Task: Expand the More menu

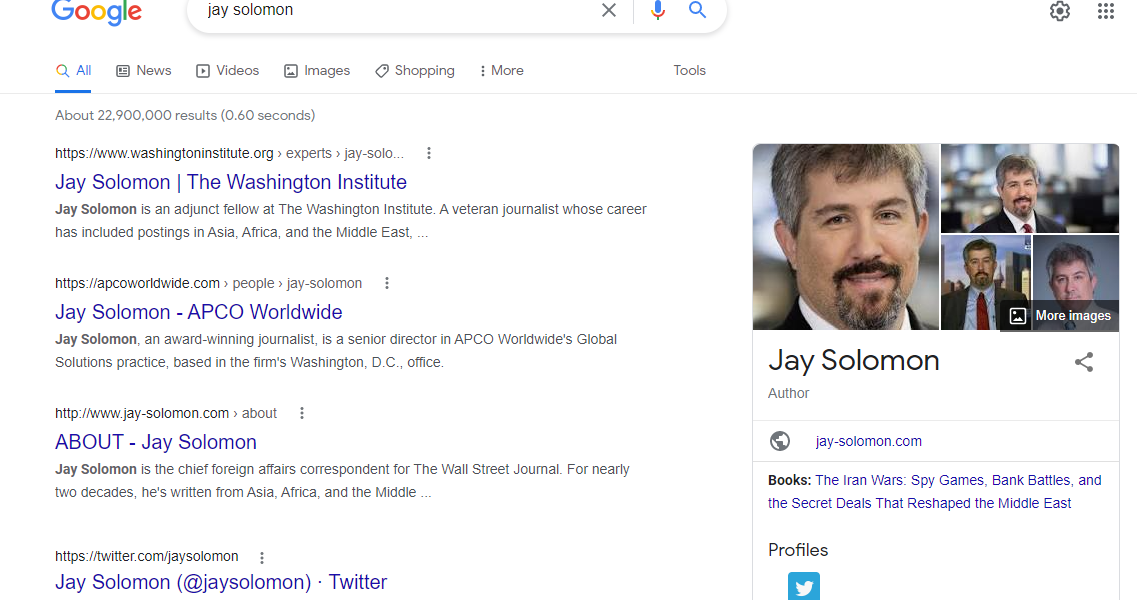Action: pyautogui.click(x=501, y=71)
